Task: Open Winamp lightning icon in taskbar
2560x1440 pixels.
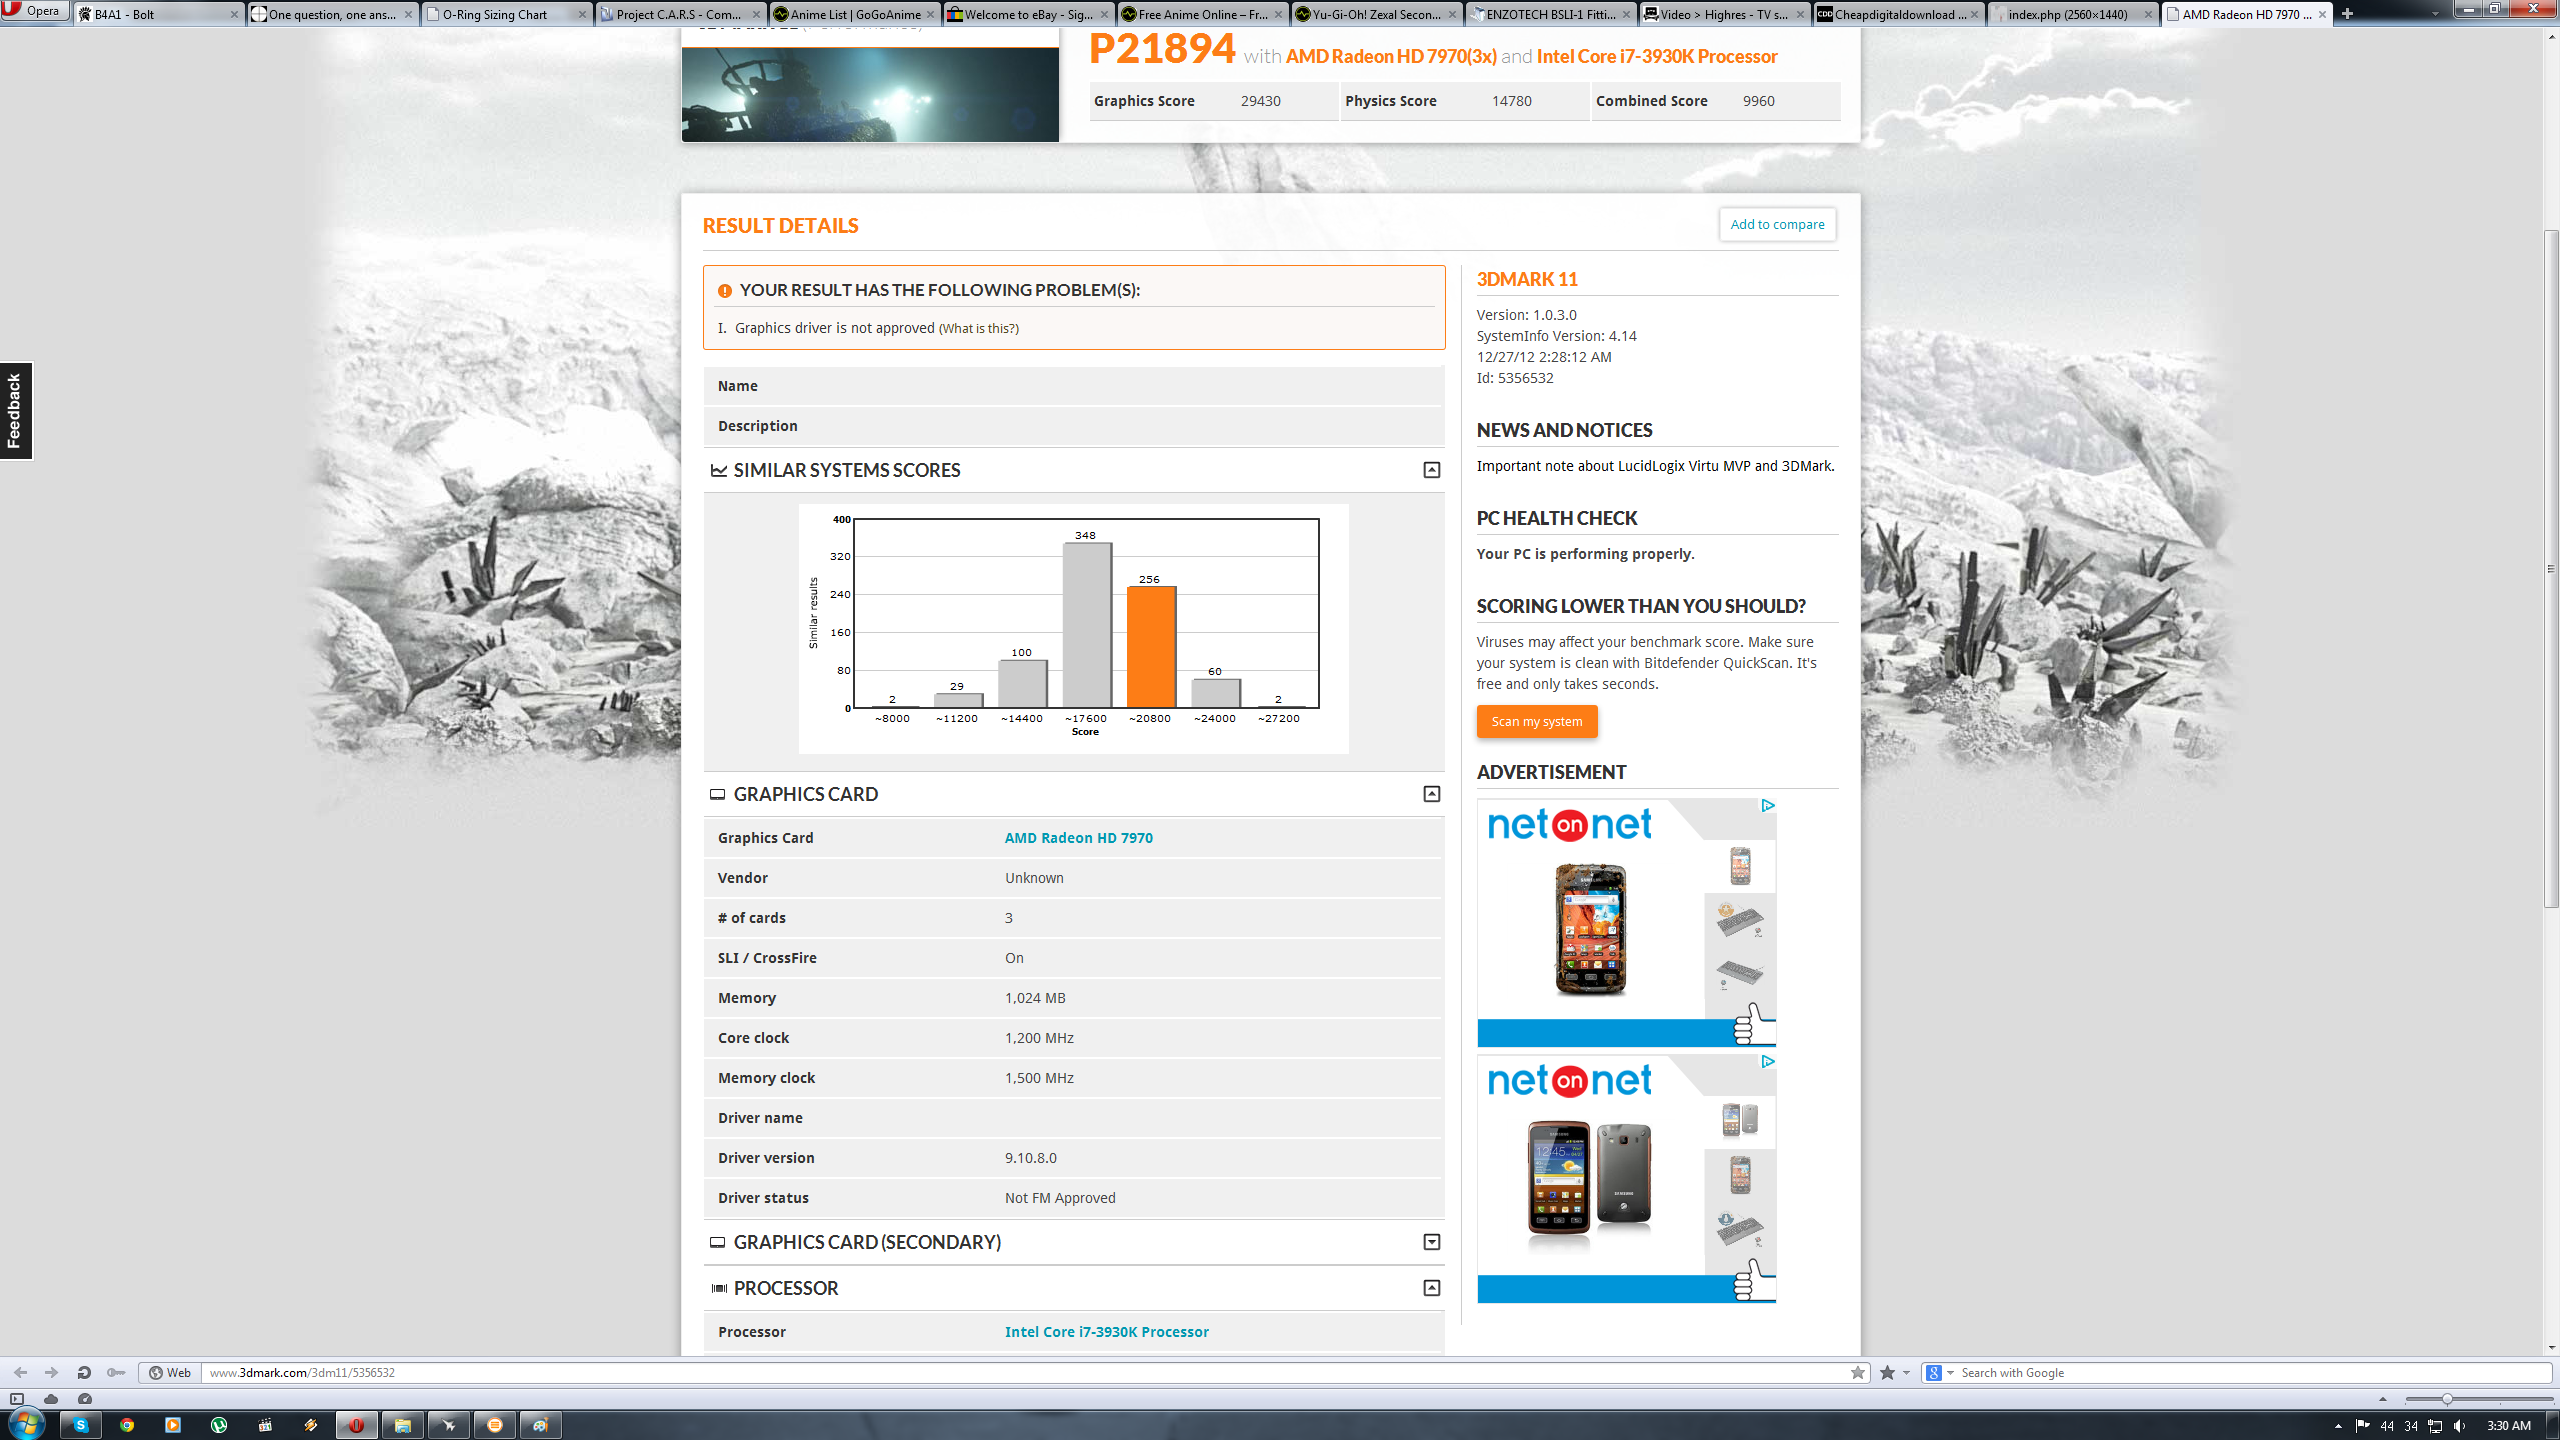Action: pos(311,1425)
